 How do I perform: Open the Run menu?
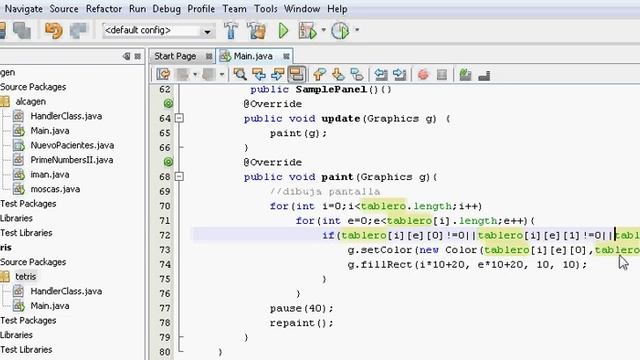[137, 9]
